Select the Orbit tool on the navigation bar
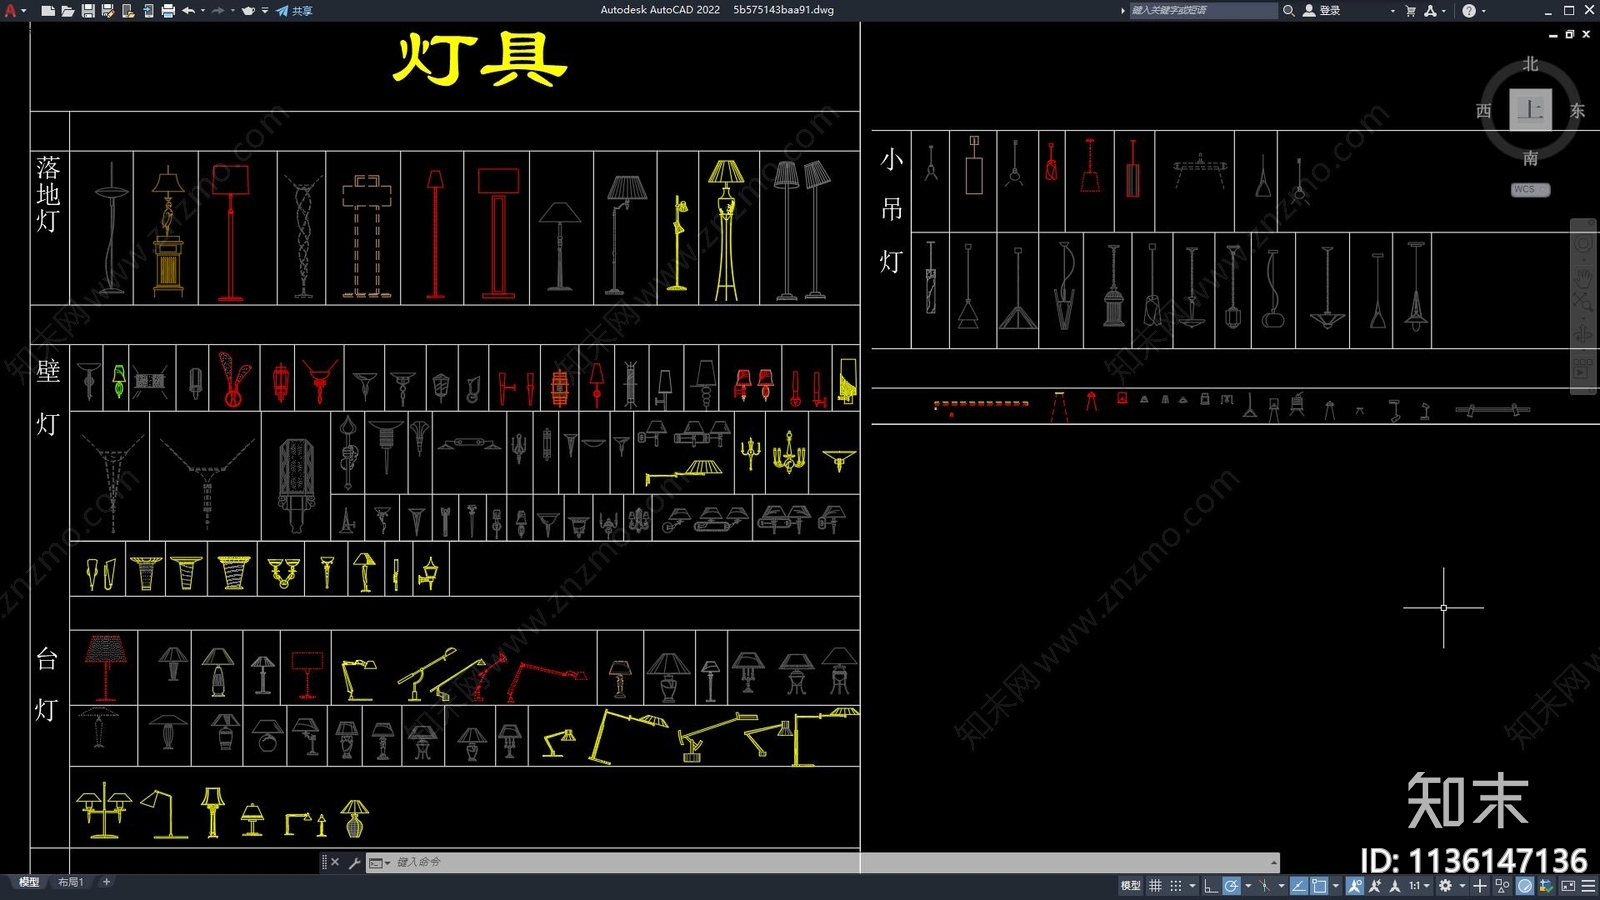Viewport: 1600px width, 900px height. (1582, 332)
